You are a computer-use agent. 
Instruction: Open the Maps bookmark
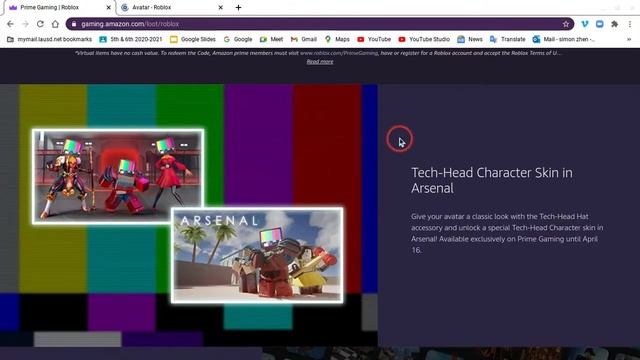(x=337, y=39)
